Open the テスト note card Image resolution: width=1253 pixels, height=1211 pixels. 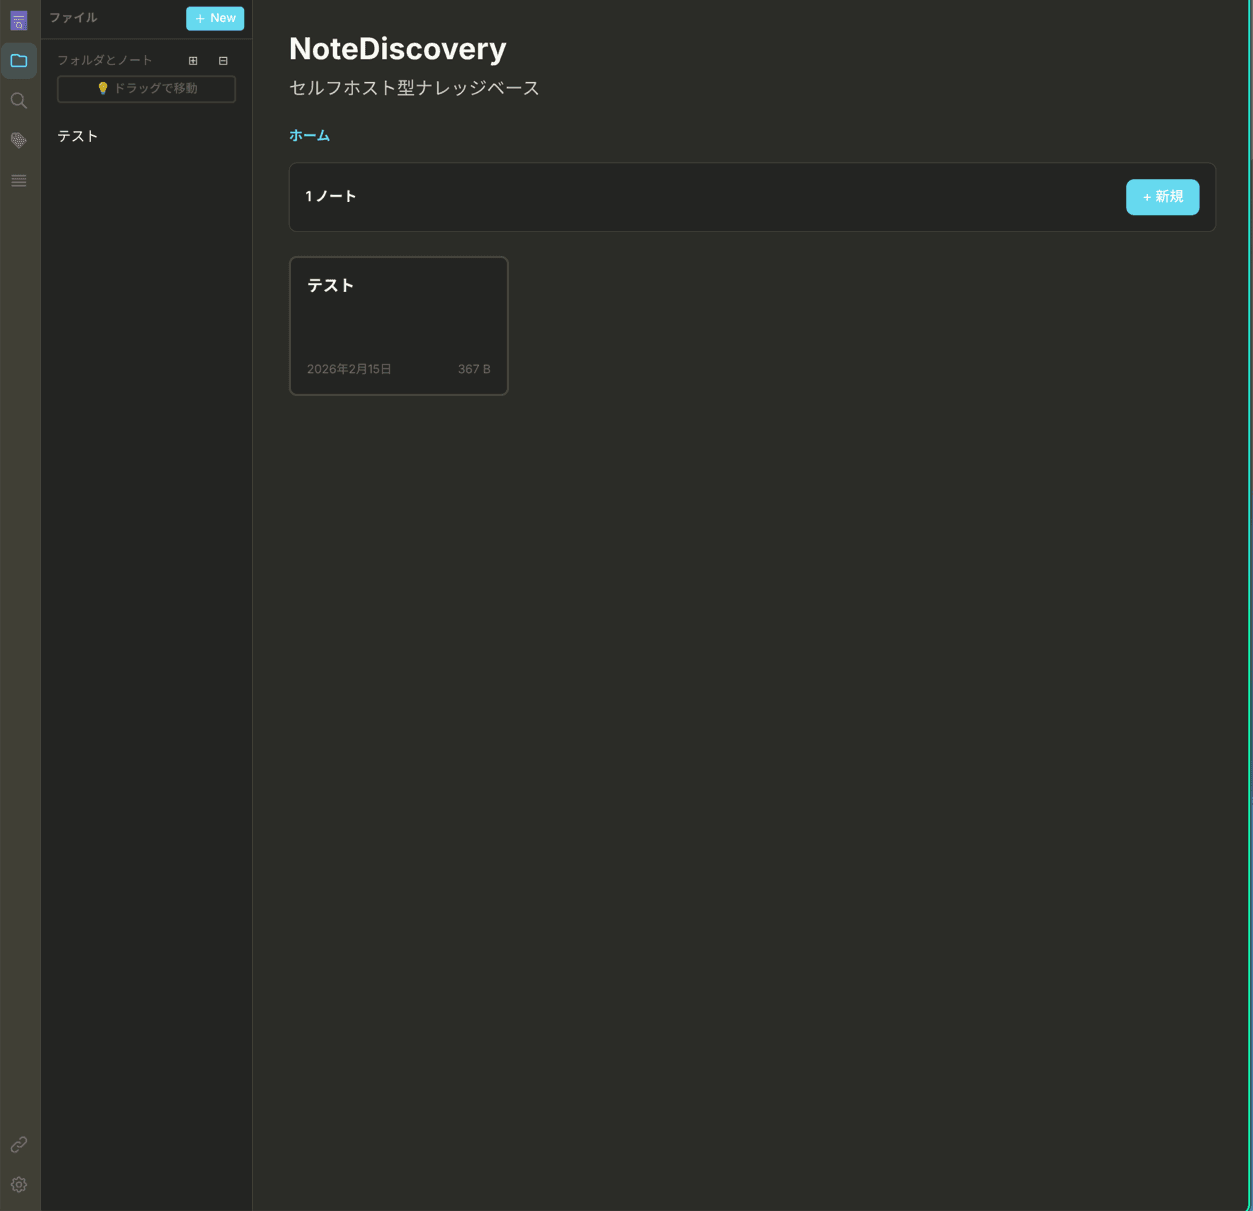pos(398,325)
